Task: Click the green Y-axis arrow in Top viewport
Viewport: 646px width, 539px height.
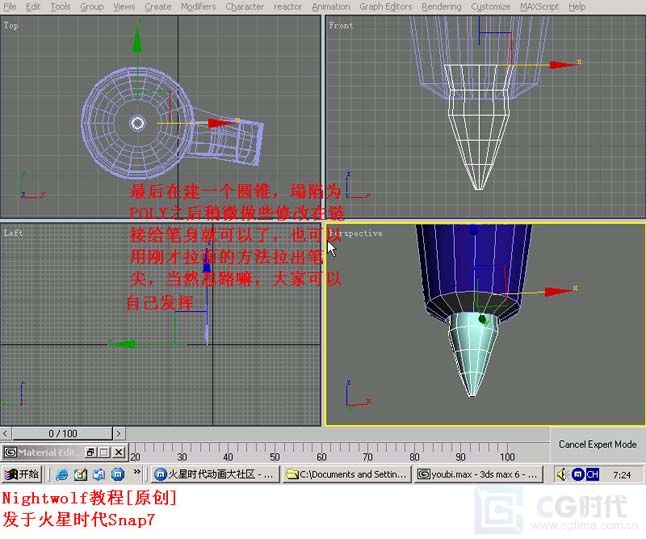Action: pyautogui.click(x=137, y=41)
